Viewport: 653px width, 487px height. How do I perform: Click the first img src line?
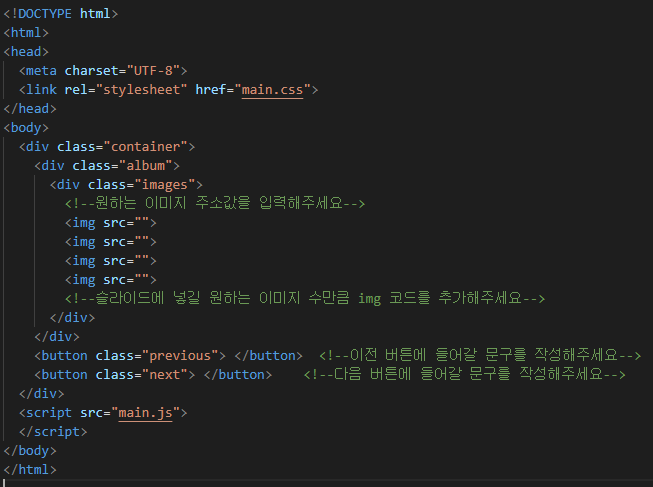110,223
